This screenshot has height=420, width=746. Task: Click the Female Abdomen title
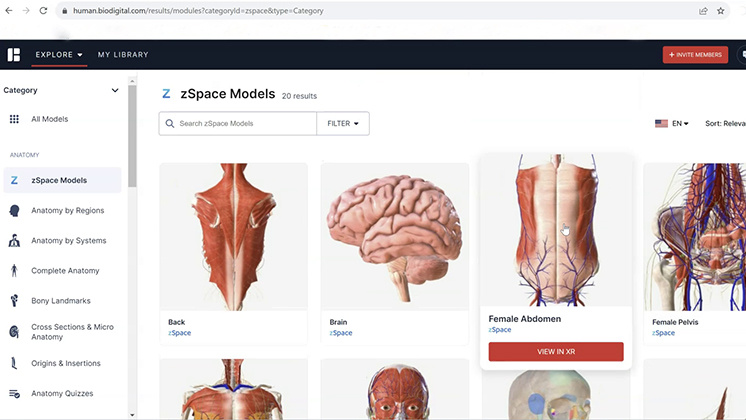[x=525, y=319]
